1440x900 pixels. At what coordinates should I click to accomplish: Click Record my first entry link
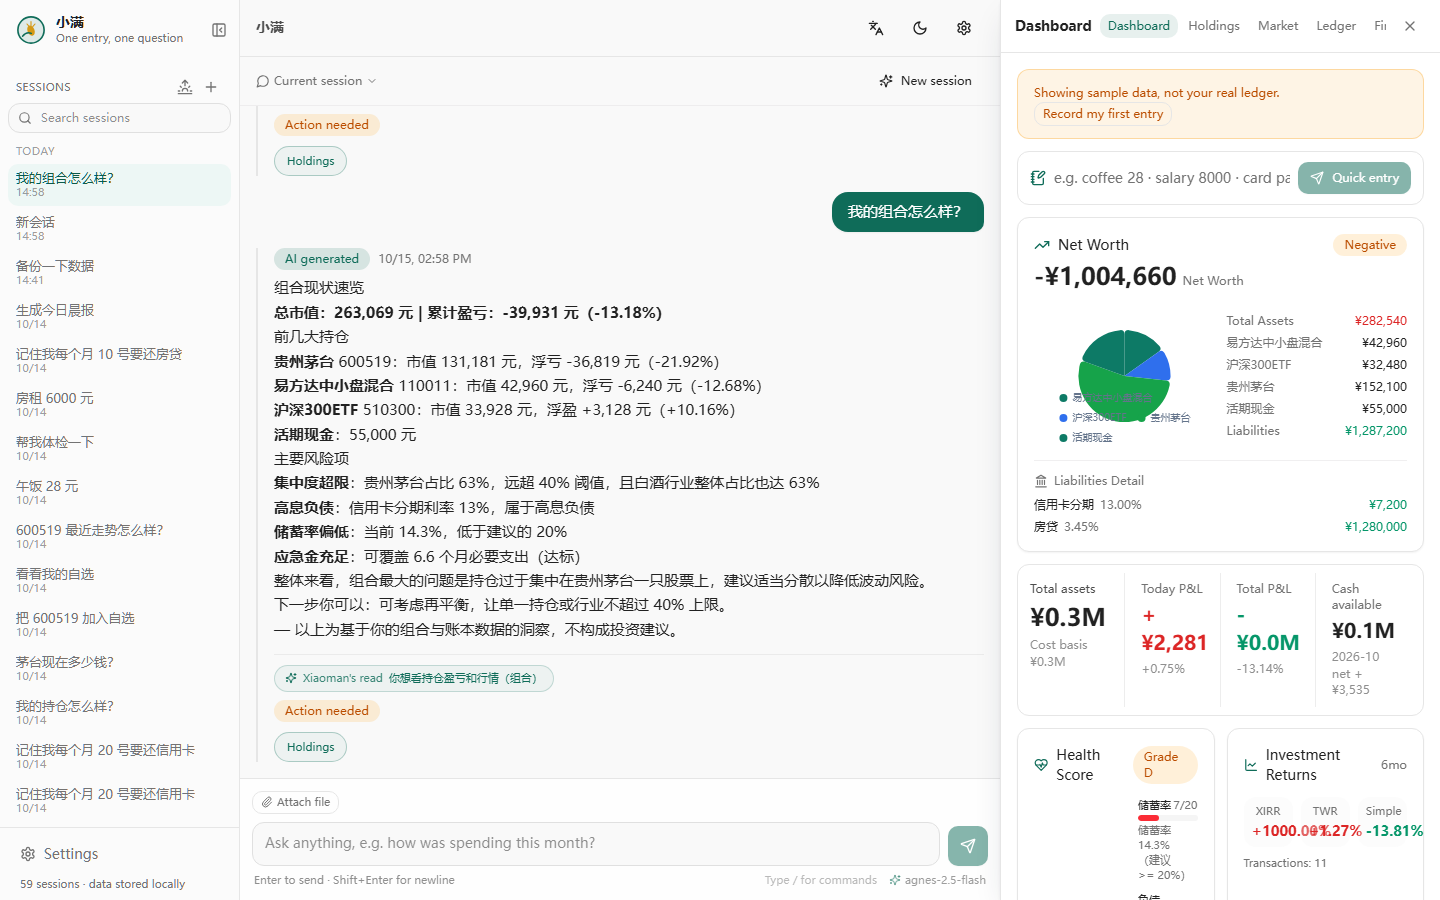[1103, 114]
